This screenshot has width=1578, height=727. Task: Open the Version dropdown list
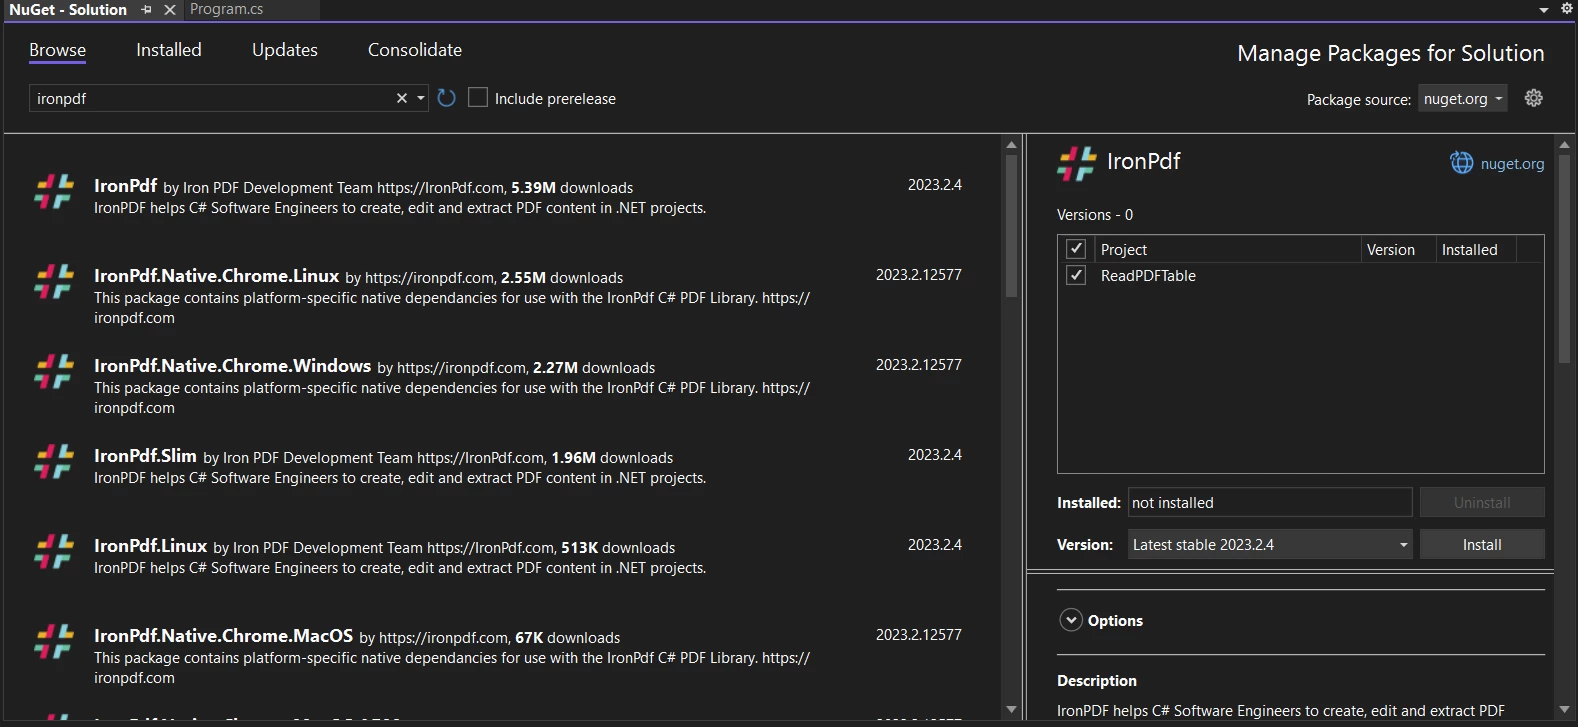tap(1270, 544)
